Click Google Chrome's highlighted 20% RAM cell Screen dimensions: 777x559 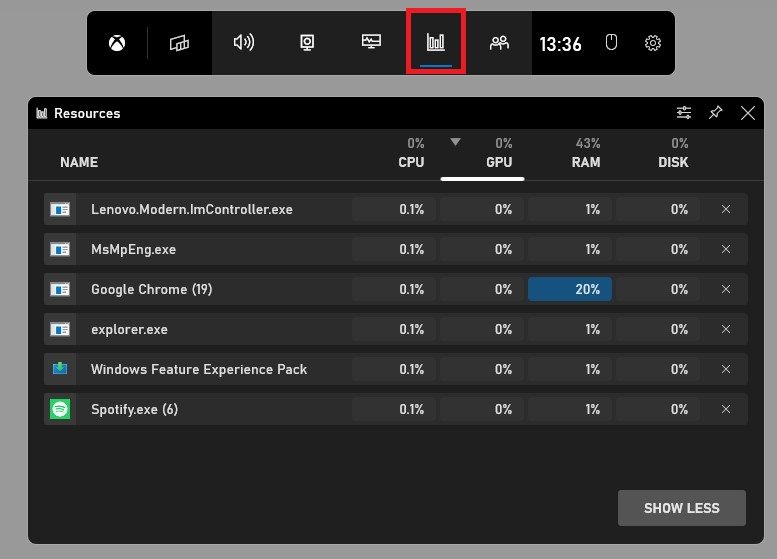pyautogui.click(x=570, y=289)
